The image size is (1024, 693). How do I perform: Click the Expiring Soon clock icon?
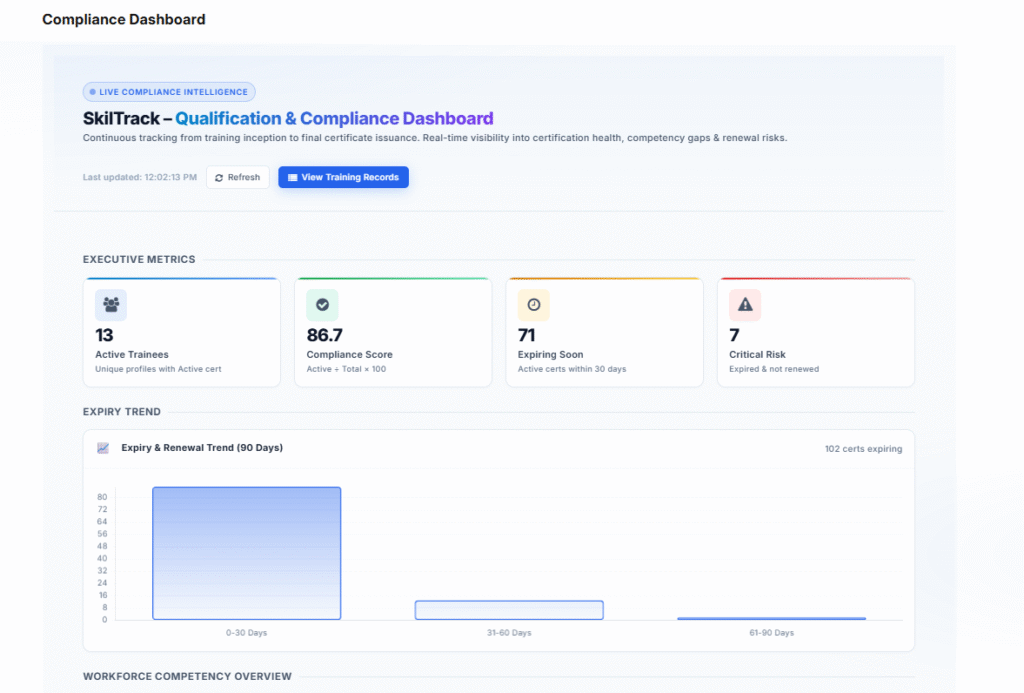[534, 304]
